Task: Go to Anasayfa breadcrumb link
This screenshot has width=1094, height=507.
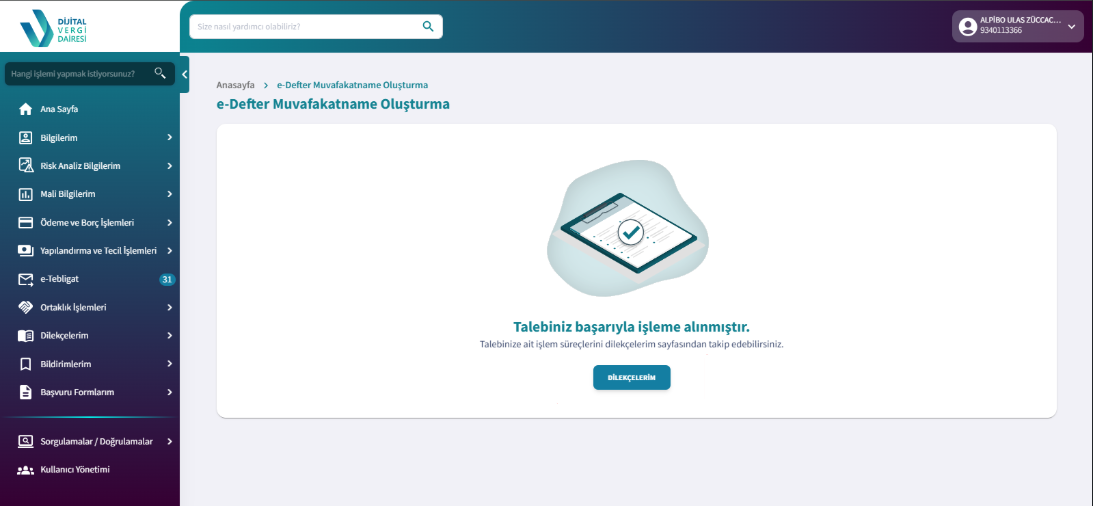Action: (x=235, y=85)
